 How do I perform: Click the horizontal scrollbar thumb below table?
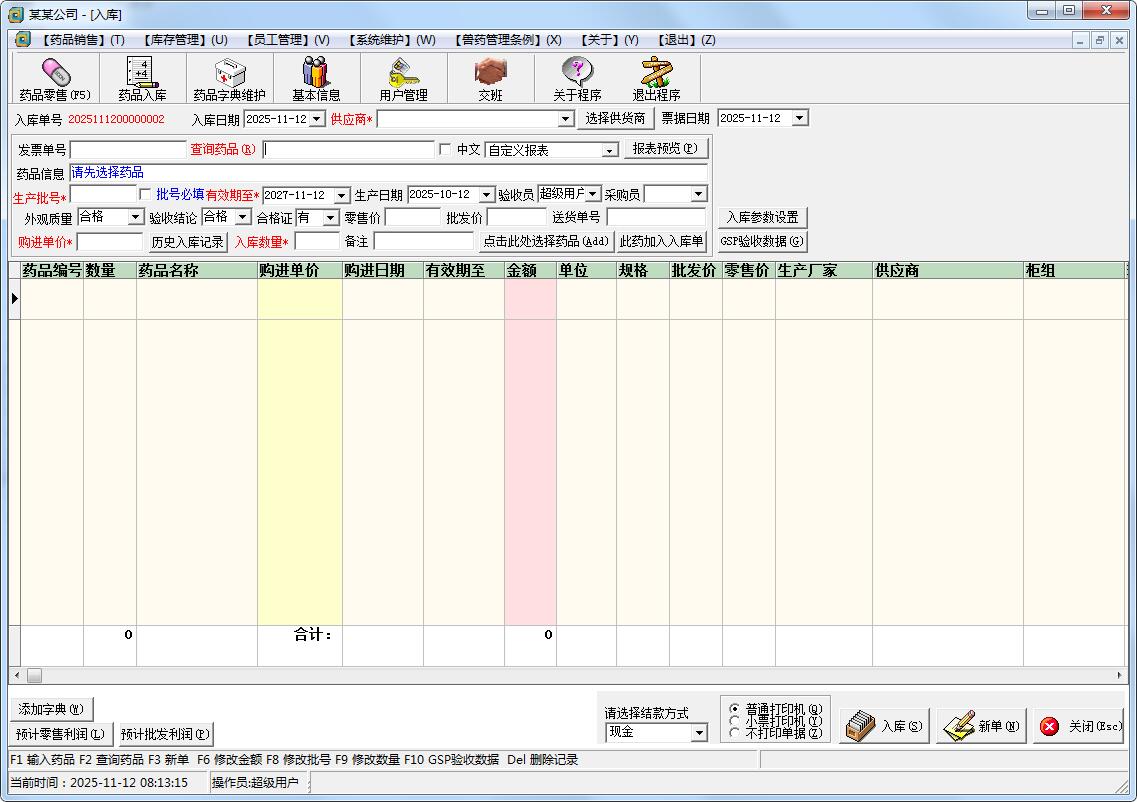pos(34,676)
